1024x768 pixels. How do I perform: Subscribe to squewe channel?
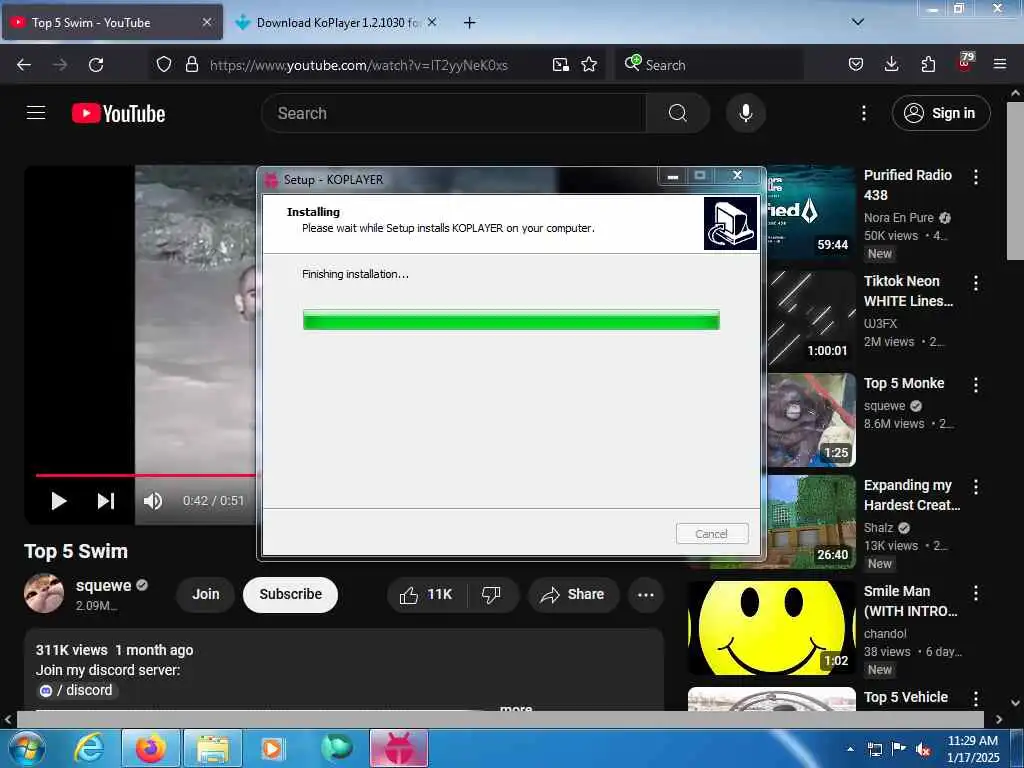[x=290, y=594]
